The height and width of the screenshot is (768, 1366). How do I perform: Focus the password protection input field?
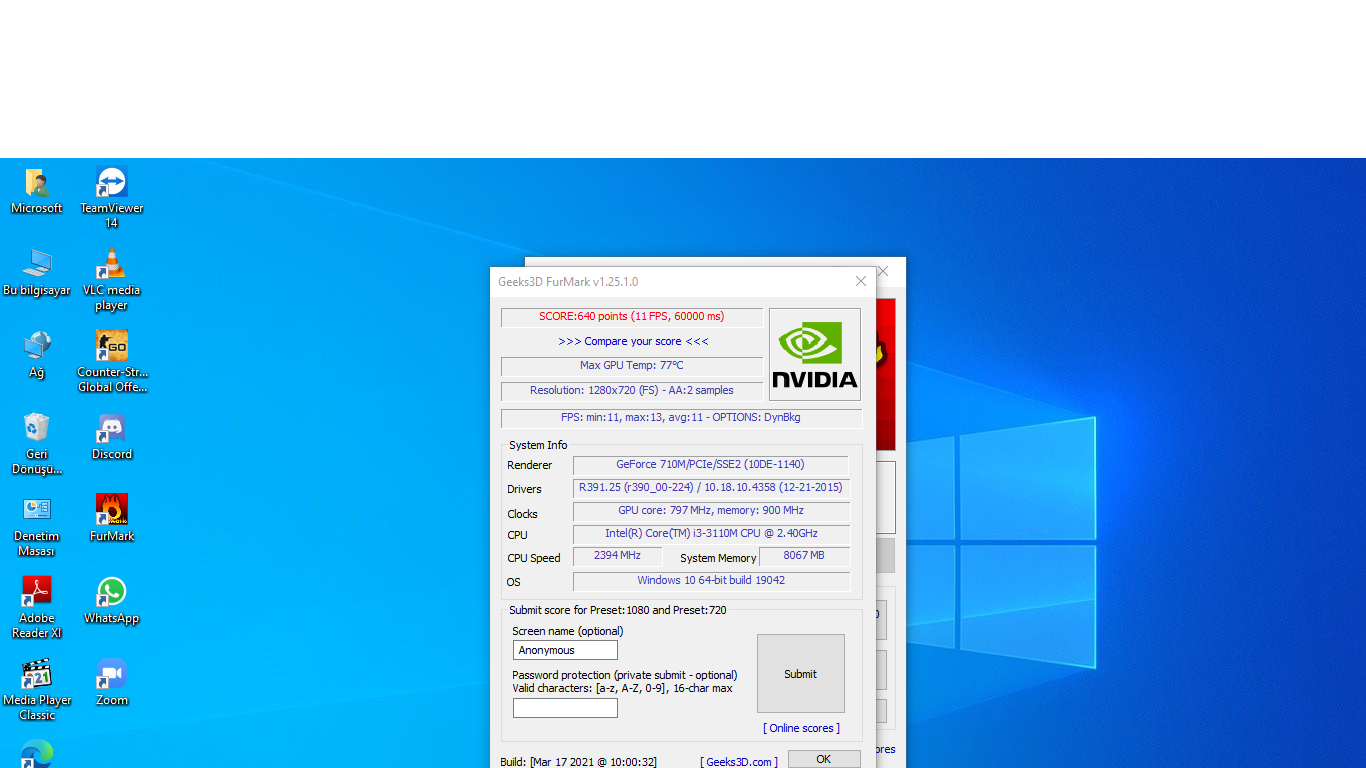click(x=565, y=708)
